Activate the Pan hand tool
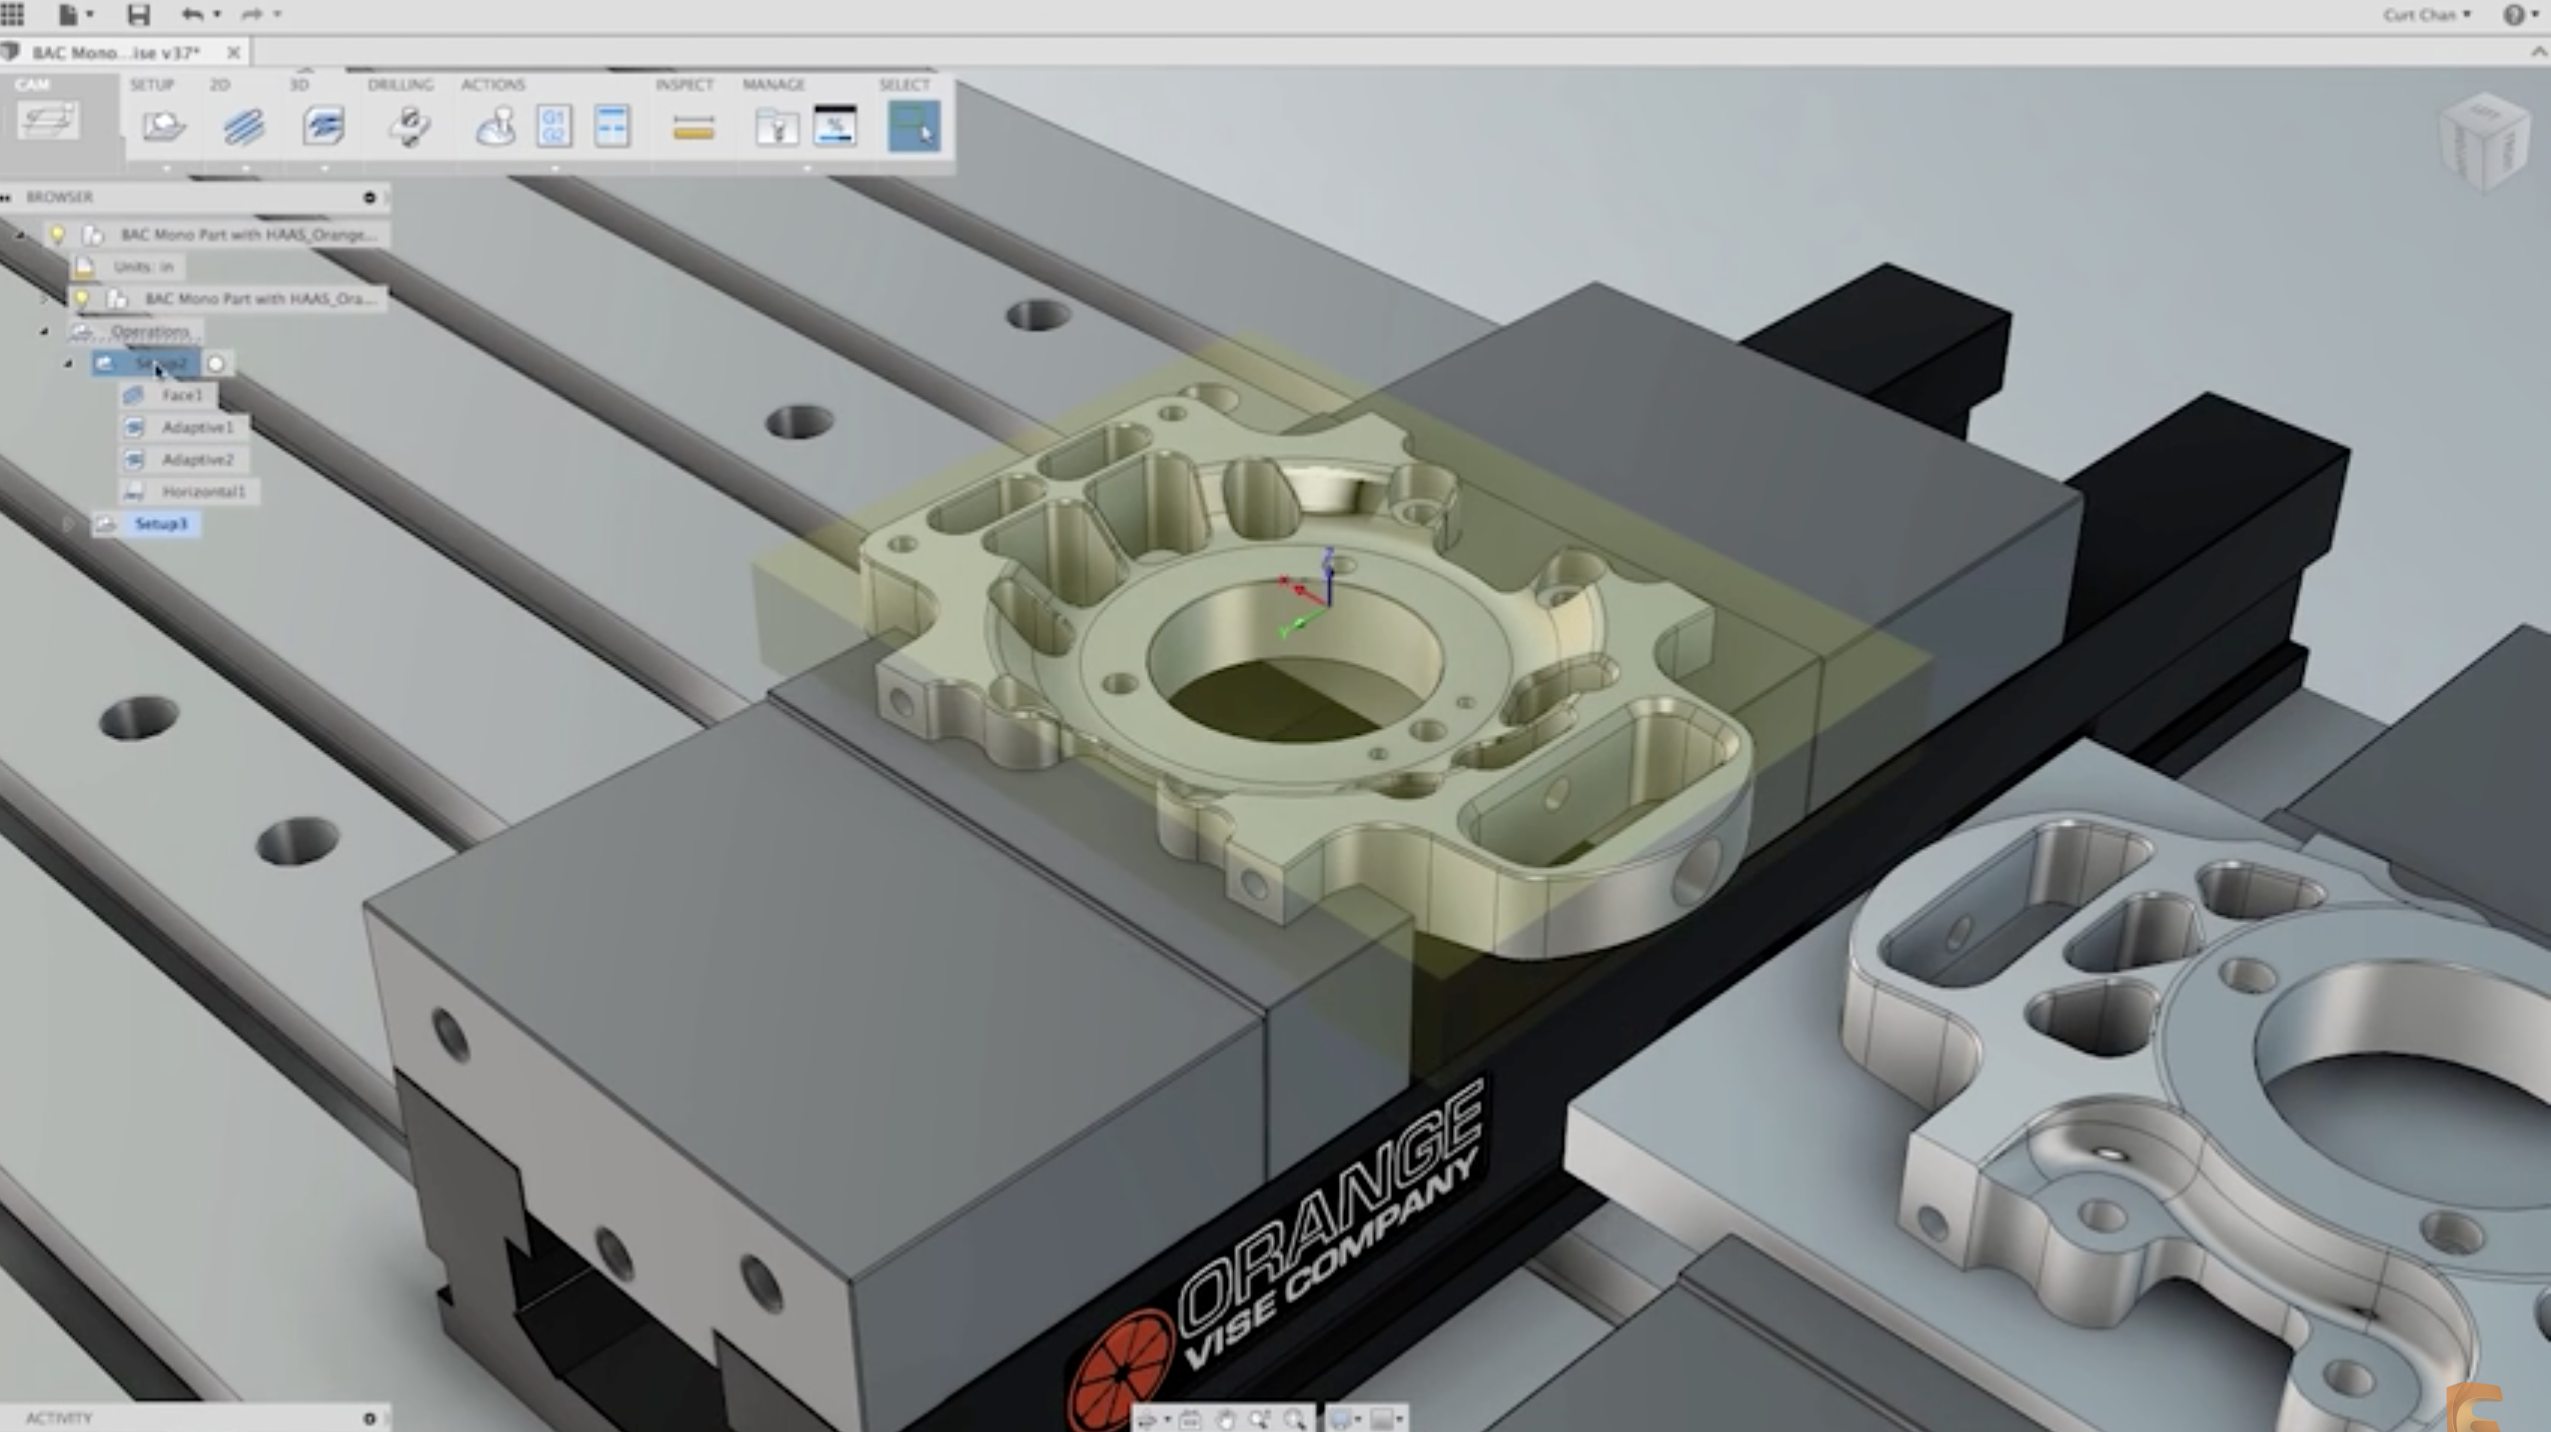This screenshot has width=2551, height=1432. coord(1224,1419)
